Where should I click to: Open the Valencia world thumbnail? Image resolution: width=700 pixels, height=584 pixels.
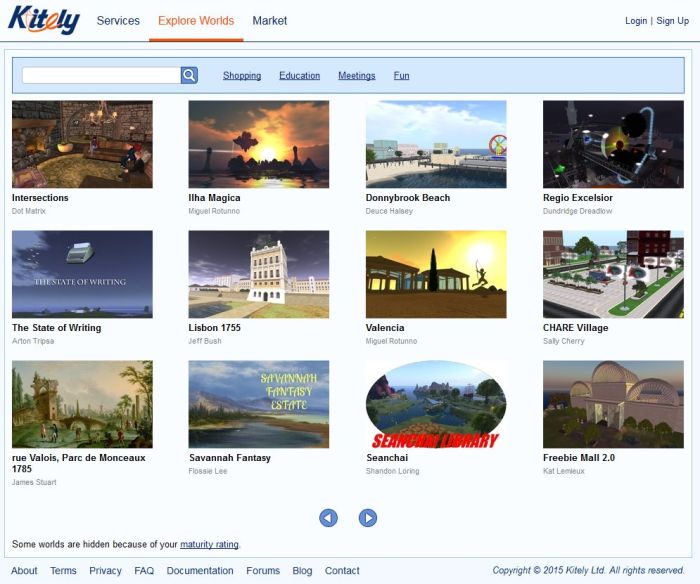pos(436,274)
